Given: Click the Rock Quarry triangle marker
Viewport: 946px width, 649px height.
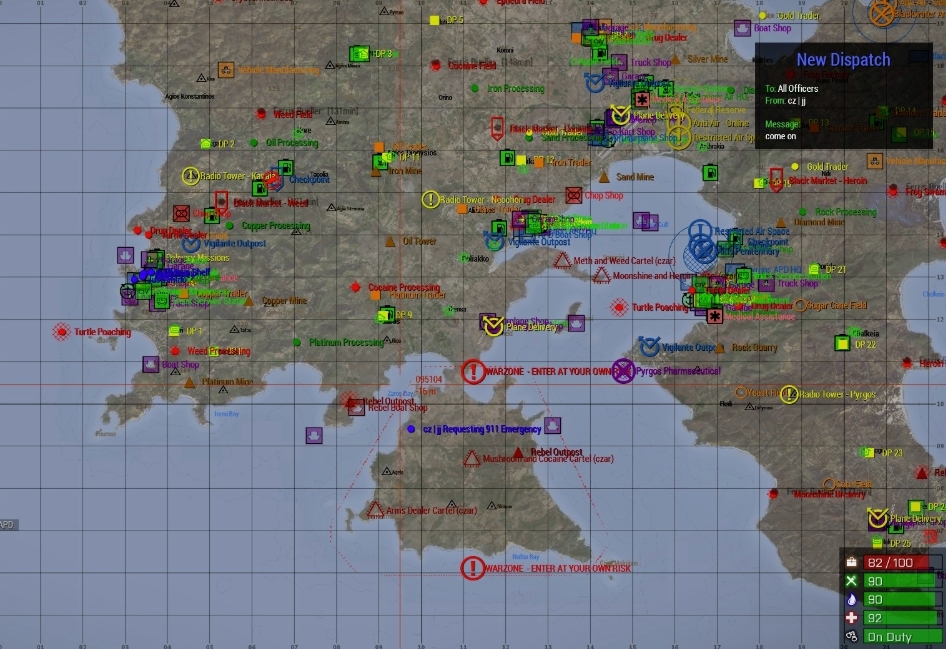Looking at the screenshot, I should (720, 348).
